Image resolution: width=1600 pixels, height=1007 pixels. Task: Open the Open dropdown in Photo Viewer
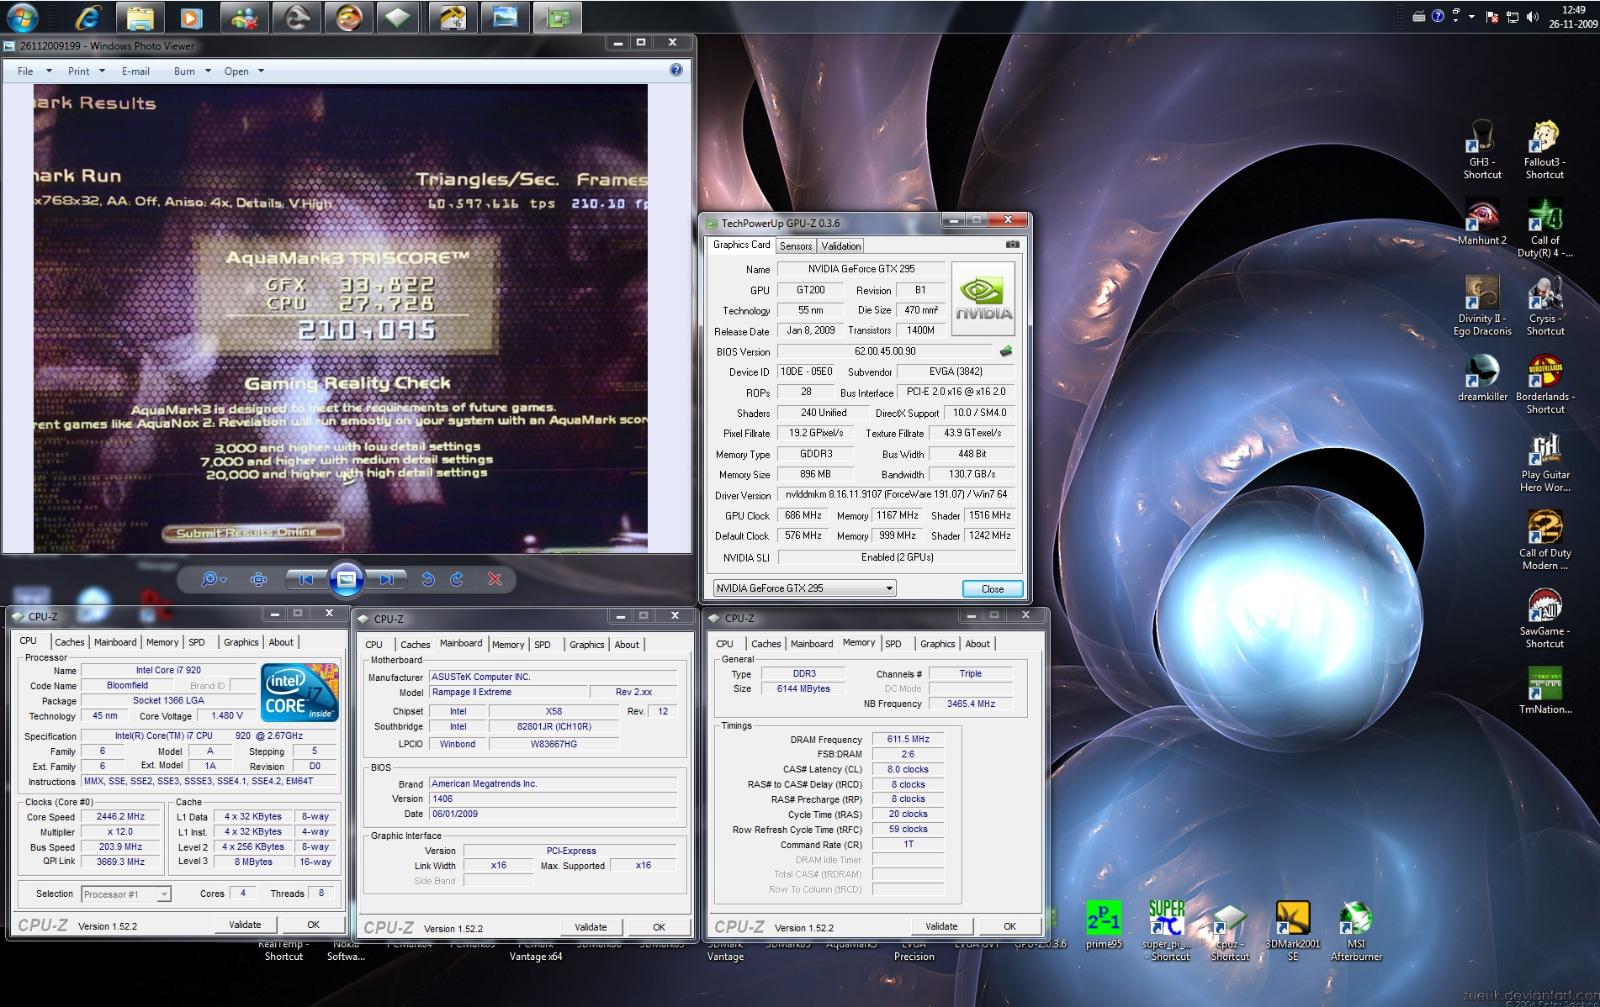(x=244, y=71)
